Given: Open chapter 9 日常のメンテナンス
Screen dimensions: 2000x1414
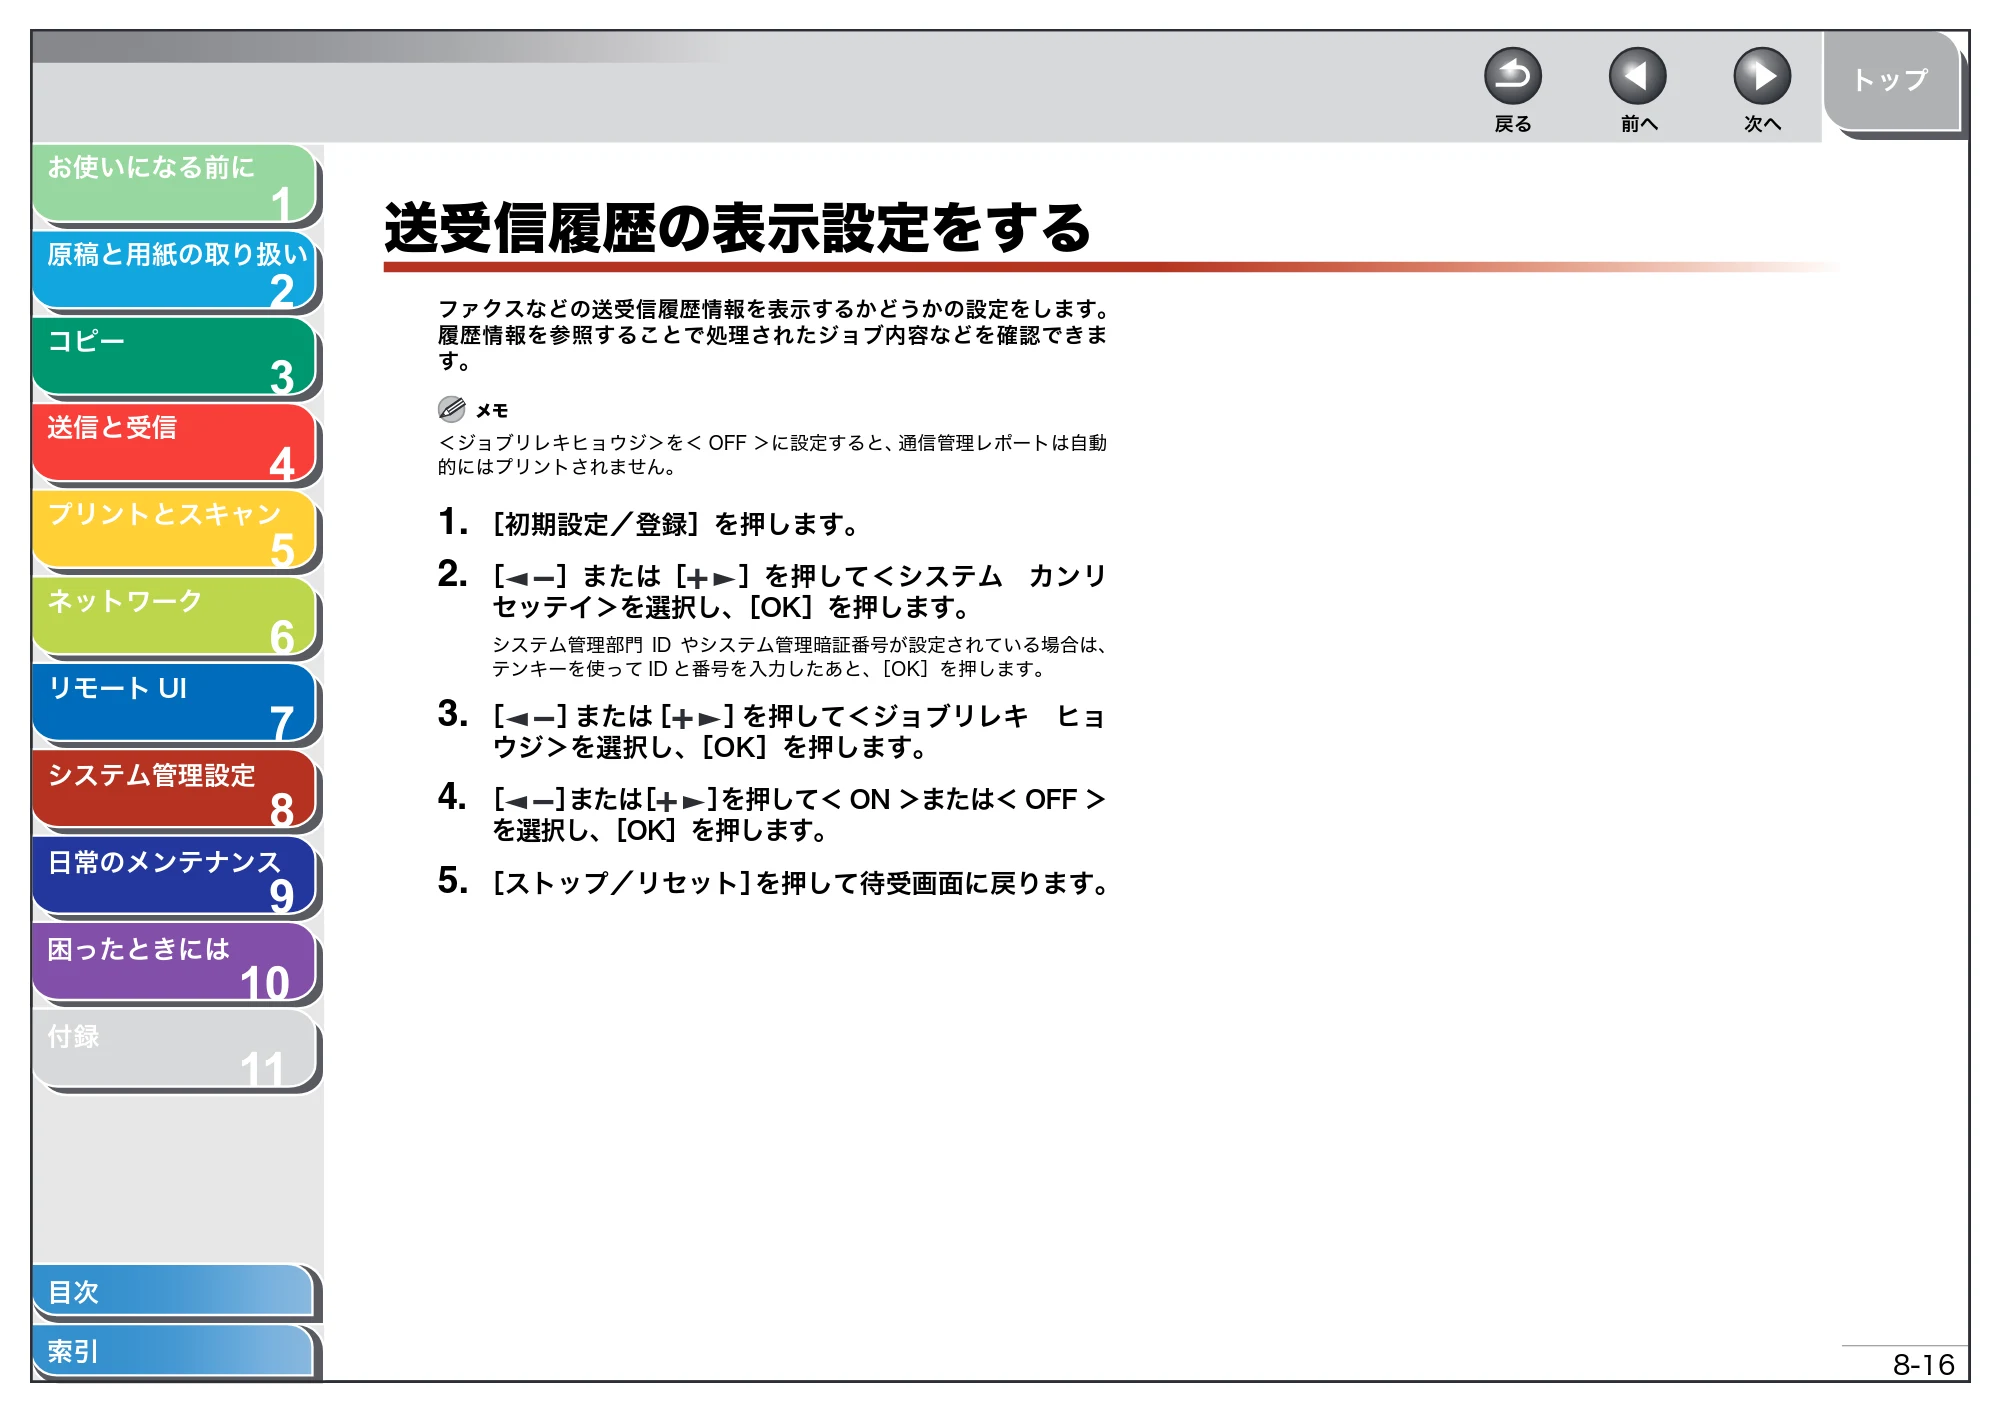Looking at the screenshot, I should (x=175, y=877).
